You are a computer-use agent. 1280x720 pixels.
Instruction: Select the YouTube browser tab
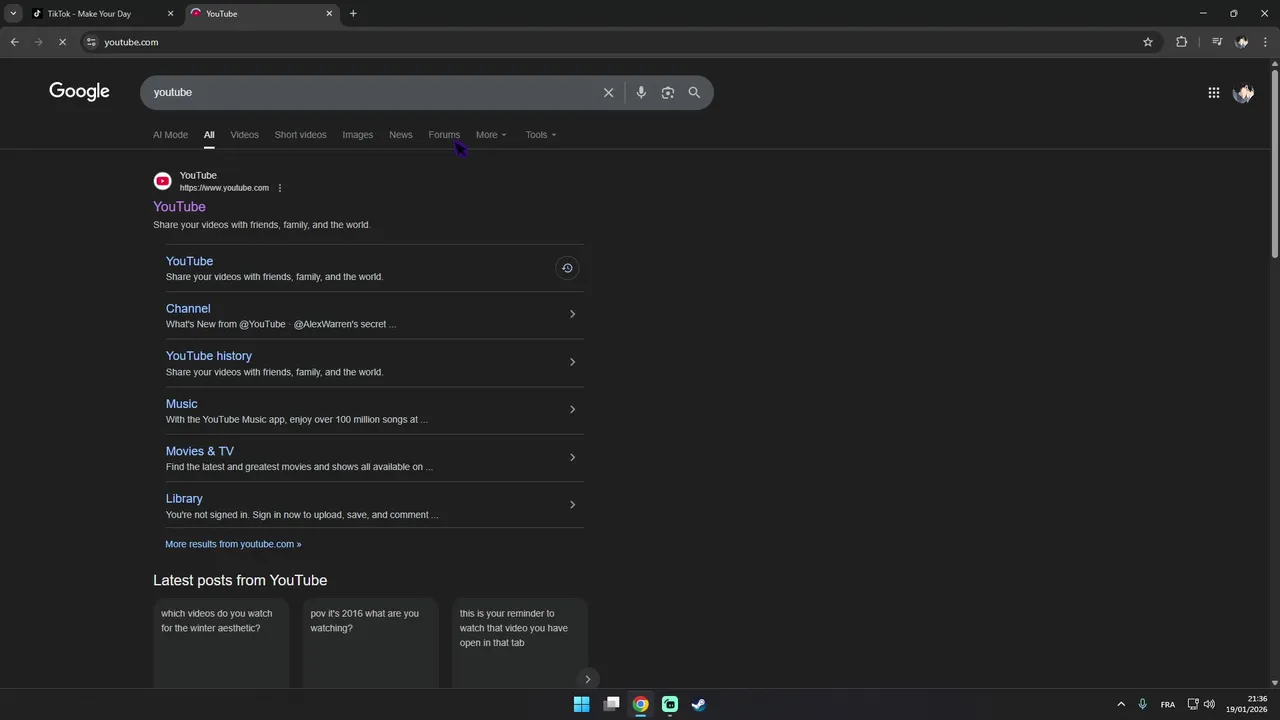(263, 14)
